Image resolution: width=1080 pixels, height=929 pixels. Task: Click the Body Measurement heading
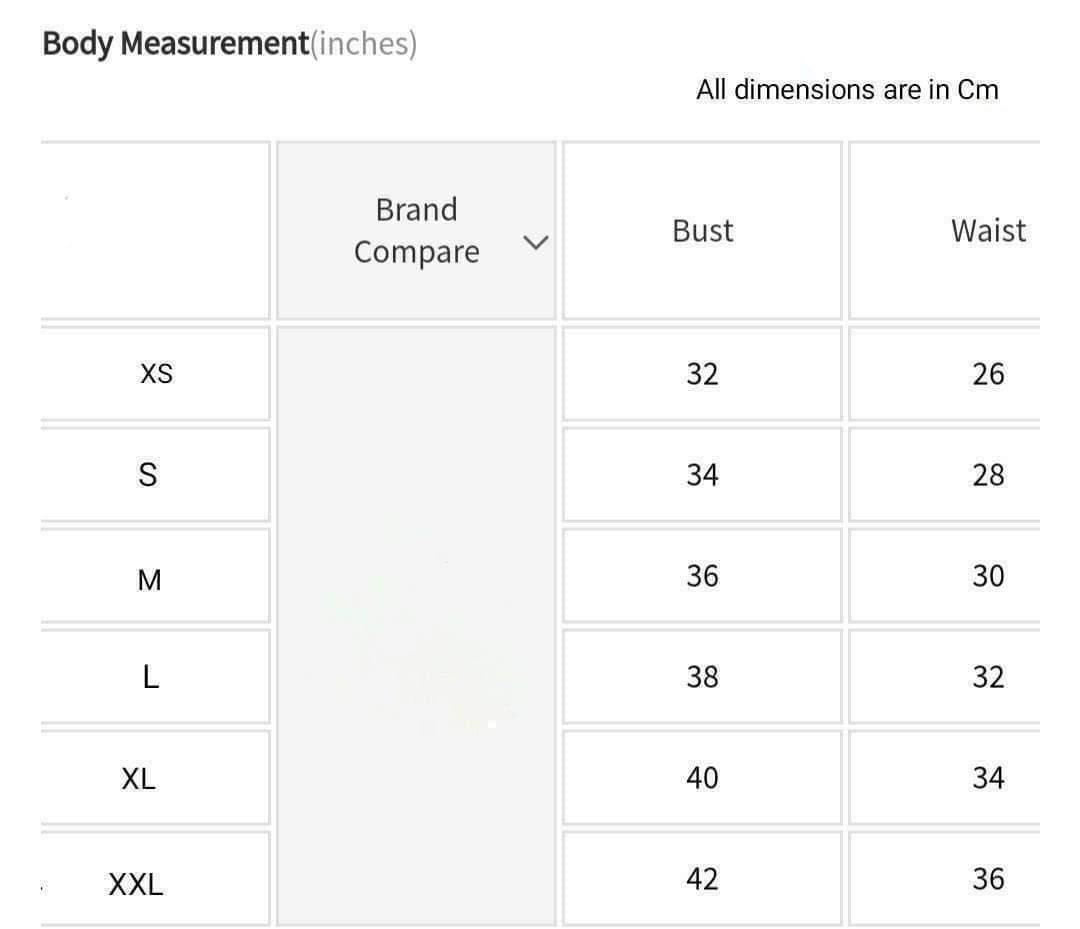pyautogui.click(x=176, y=44)
